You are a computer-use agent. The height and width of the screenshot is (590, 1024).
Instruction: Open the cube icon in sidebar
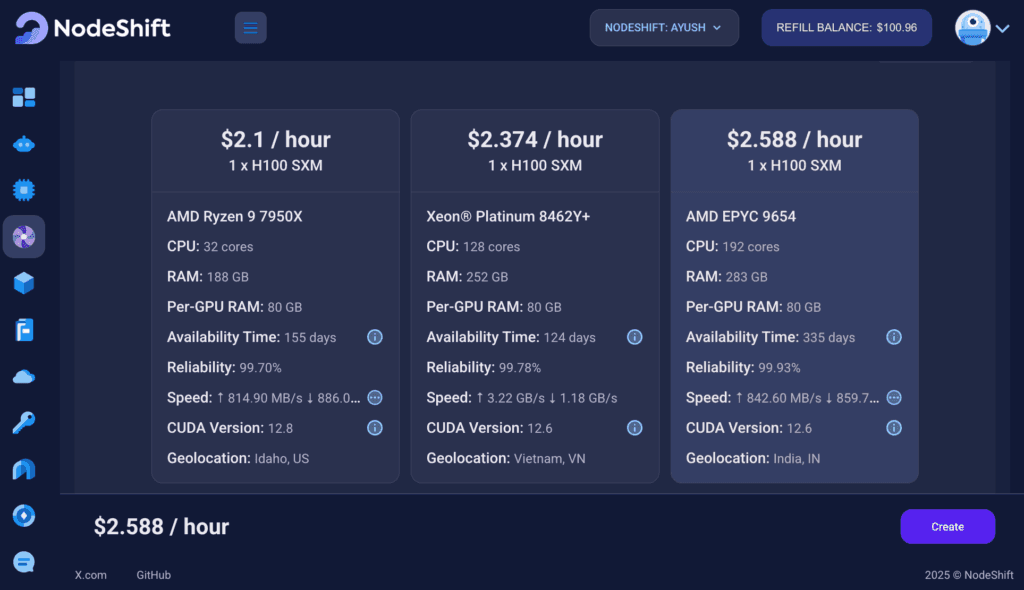24,283
